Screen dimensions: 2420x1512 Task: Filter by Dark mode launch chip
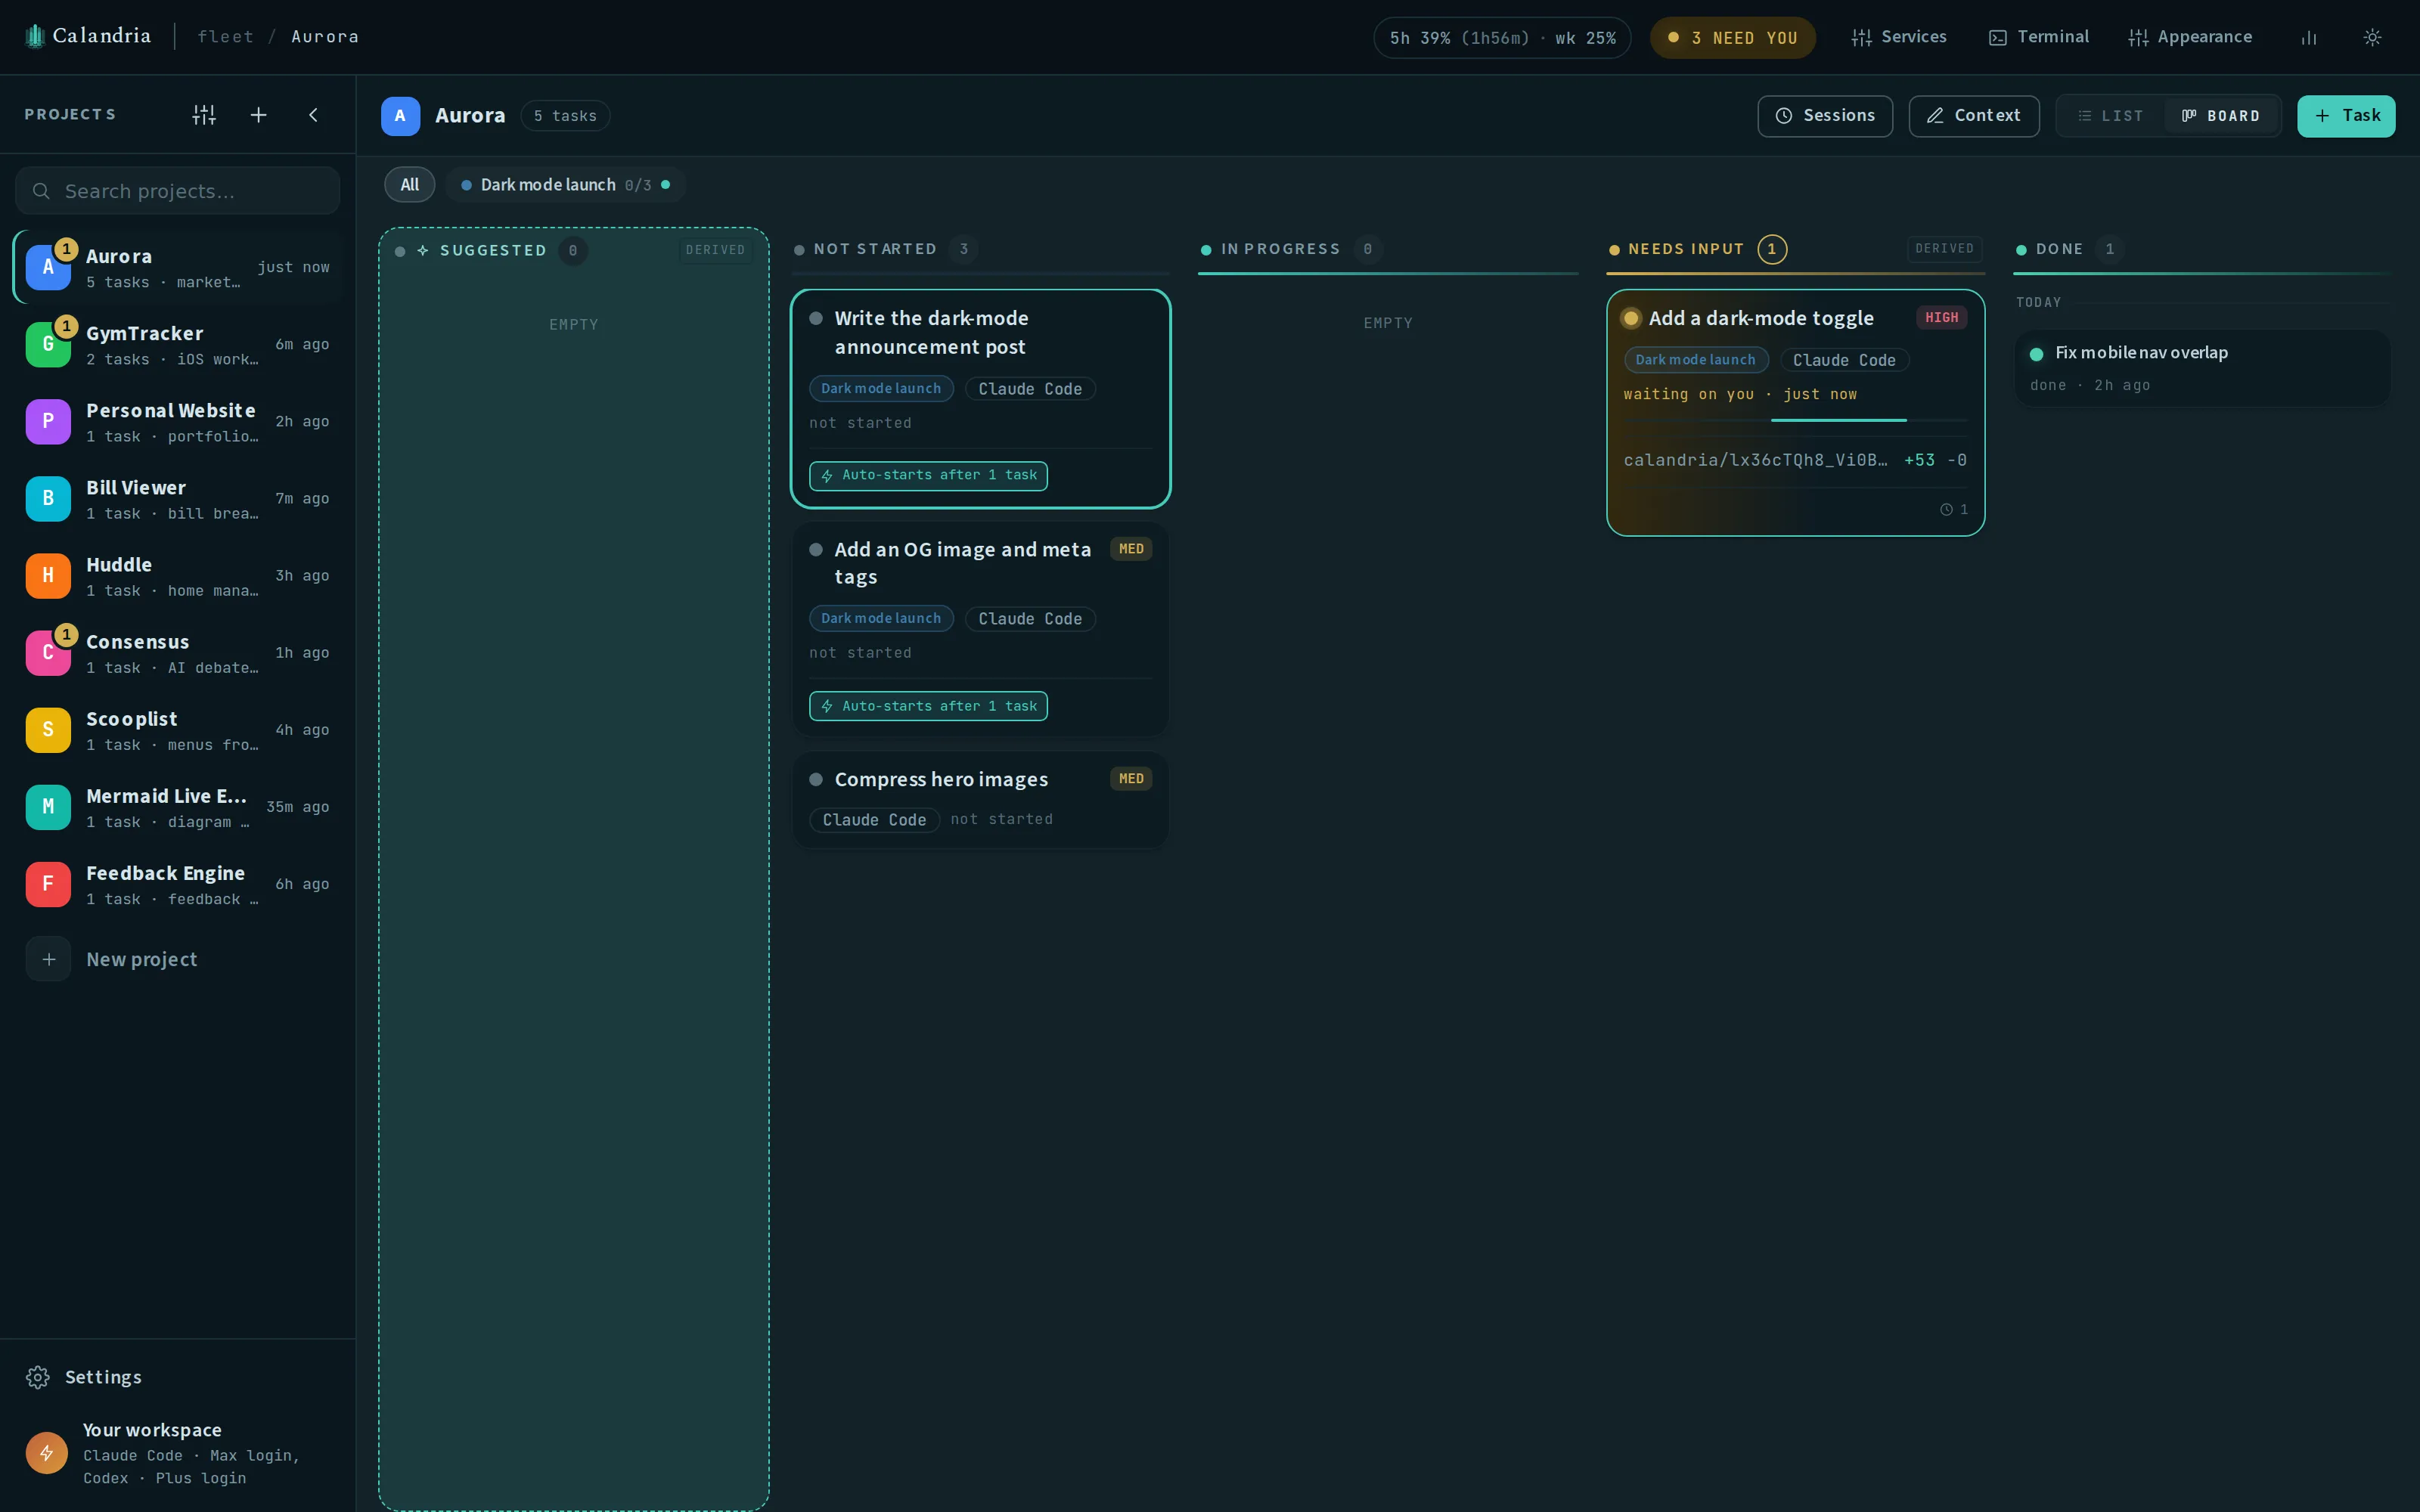[x=565, y=185]
